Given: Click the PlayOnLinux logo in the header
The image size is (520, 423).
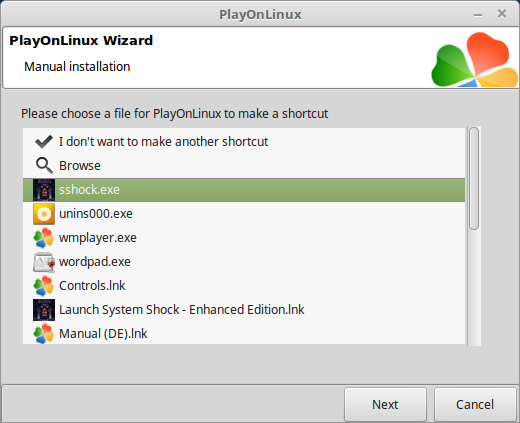Looking at the screenshot, I should (475, 60).
